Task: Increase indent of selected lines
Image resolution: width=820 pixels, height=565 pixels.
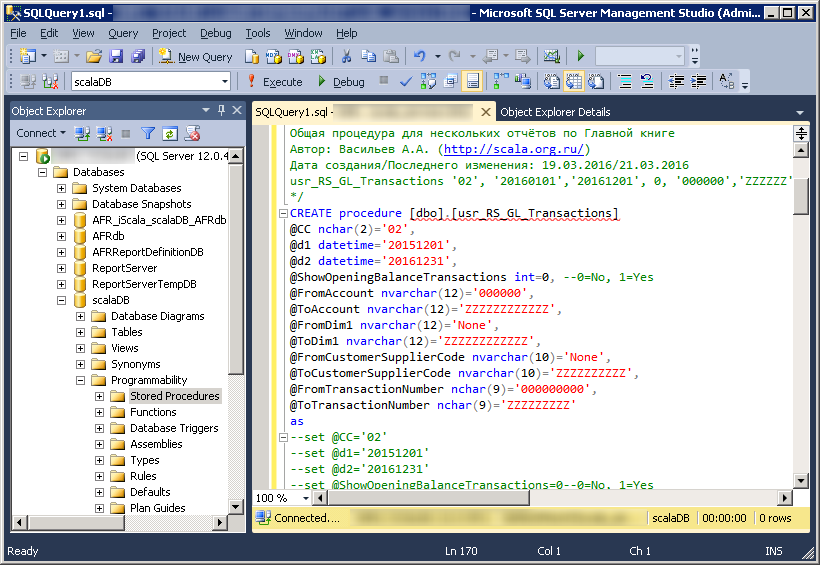Action: (x=698, y=82)
